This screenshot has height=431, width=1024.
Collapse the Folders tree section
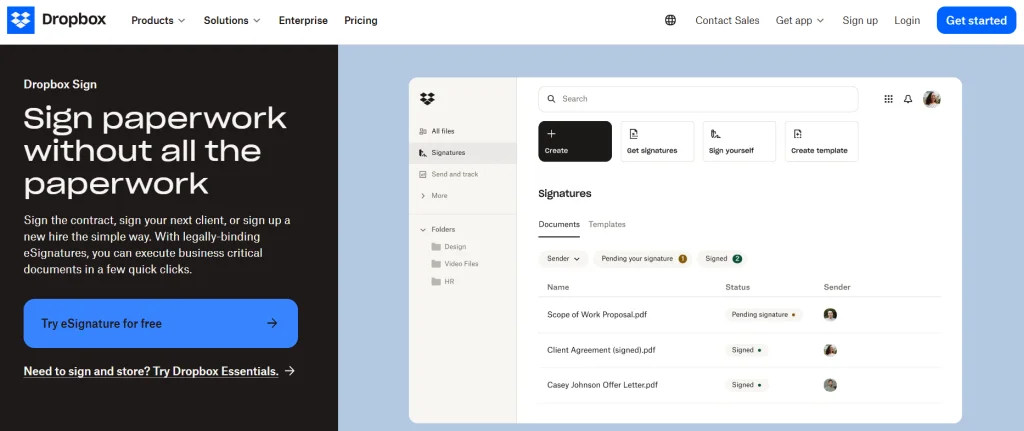(x=423, y=229)
